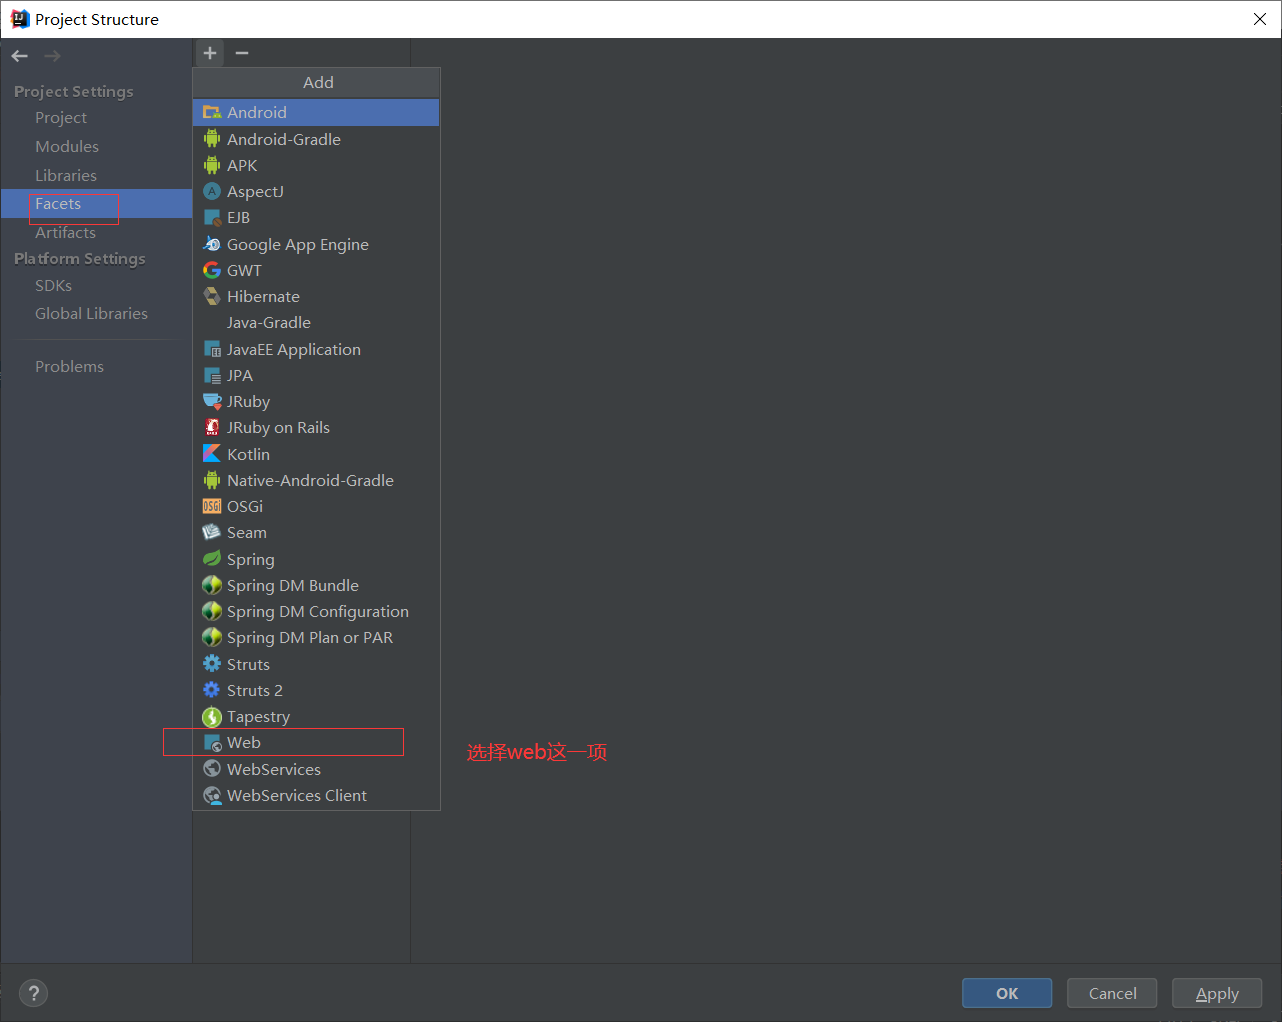The height and width of the screenshot is (1022, 1282).
Task: Click the Android-Gradle robot icon
Action: coord(212,139)
